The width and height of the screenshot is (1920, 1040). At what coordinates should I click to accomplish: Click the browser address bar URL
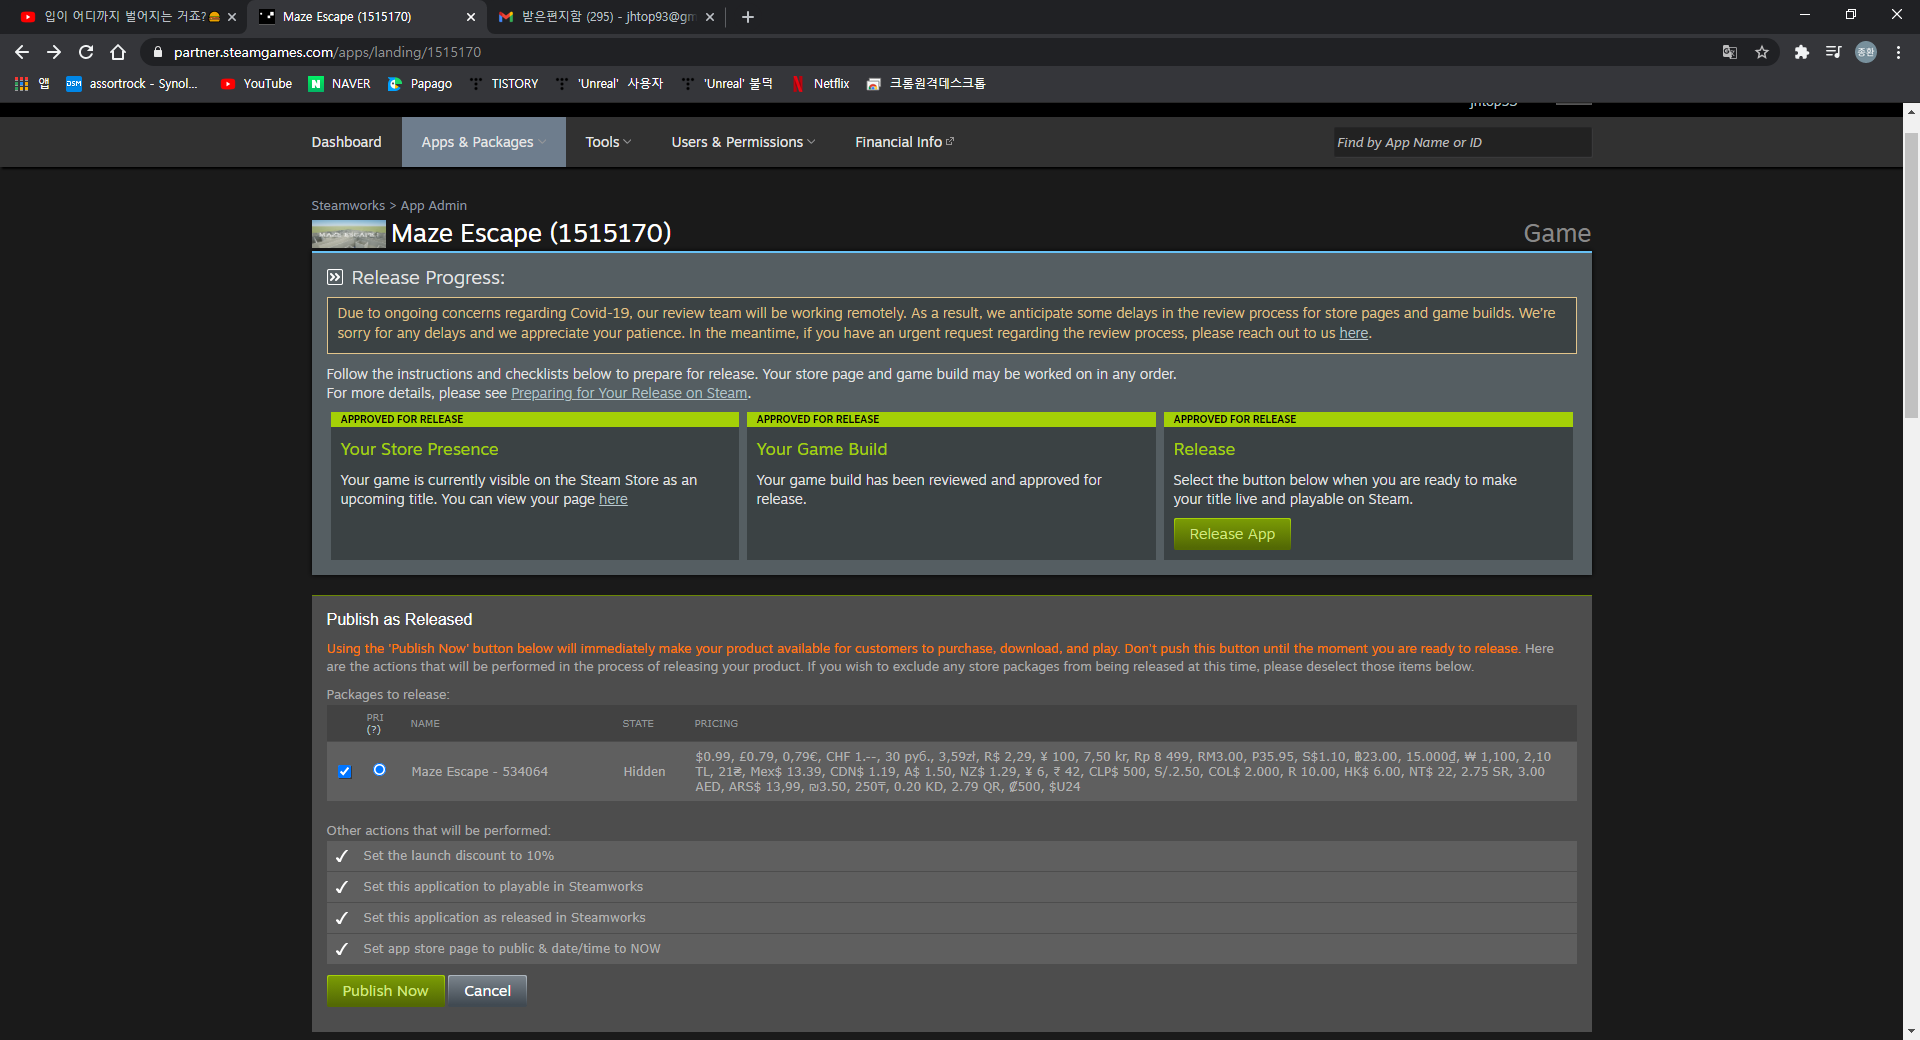pyautogui.click(x=327, y=52)
